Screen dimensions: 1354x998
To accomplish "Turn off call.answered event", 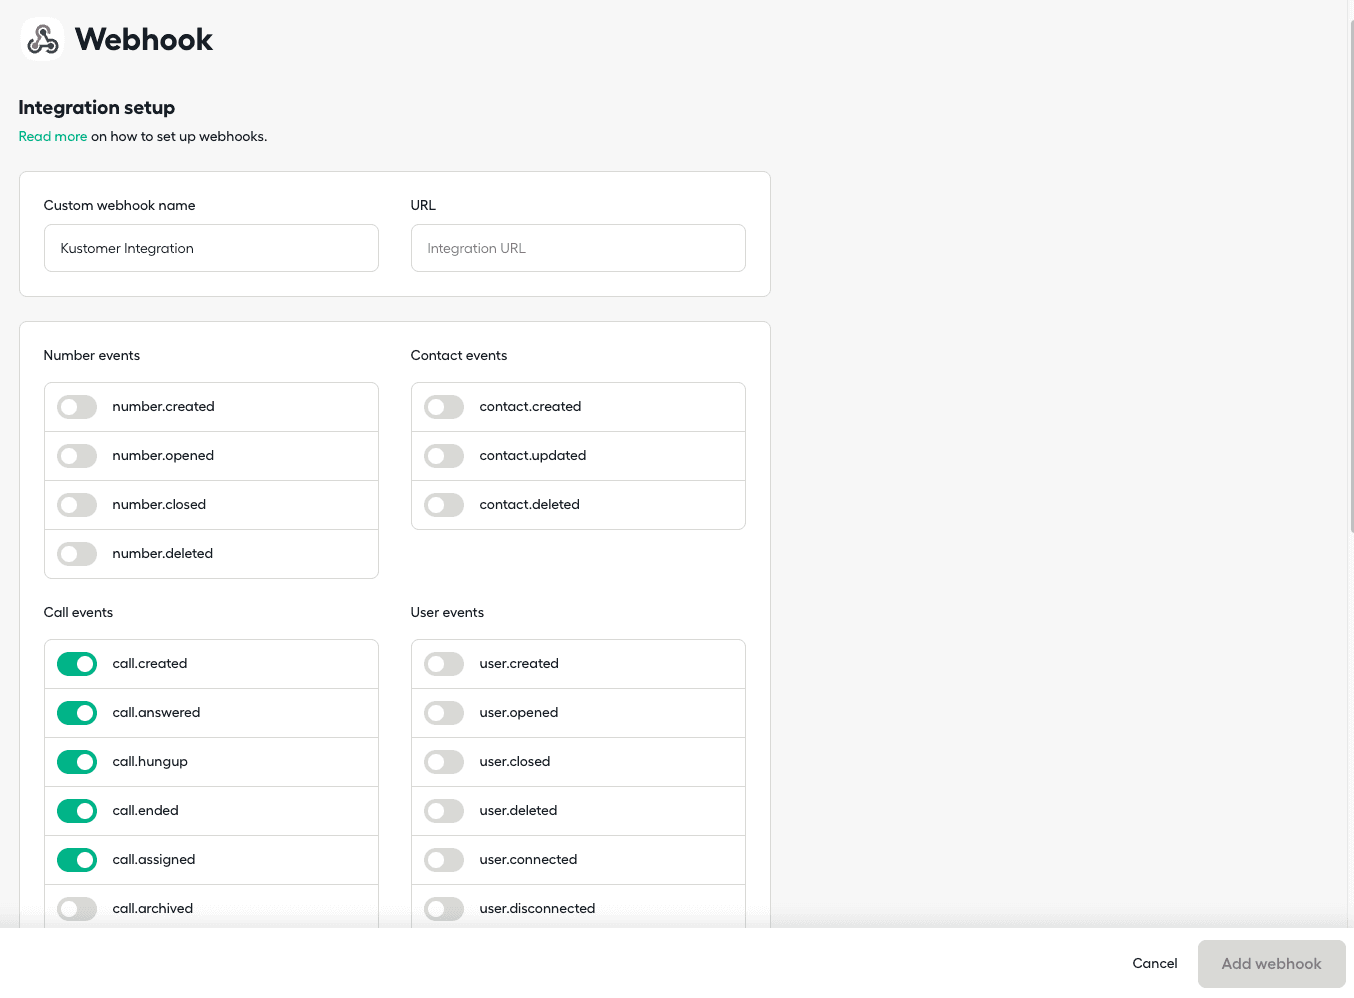I will 77,713.
